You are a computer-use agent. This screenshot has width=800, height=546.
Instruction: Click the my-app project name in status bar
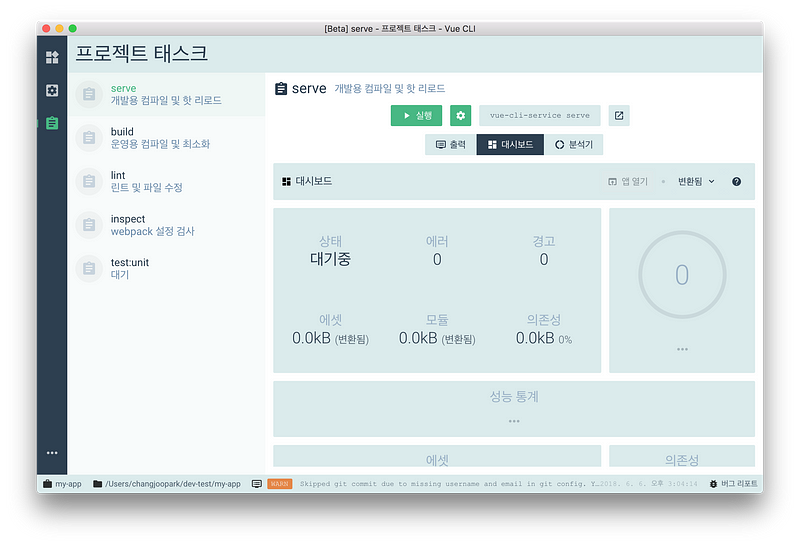[62, 484]
